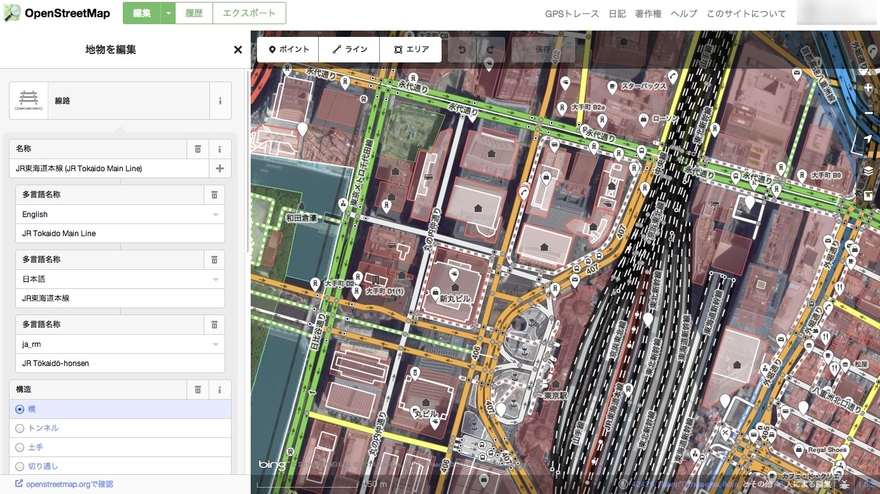
Task: Open the ヘルプ menu item
Action: pyautogui.click(x=684, y=14)
